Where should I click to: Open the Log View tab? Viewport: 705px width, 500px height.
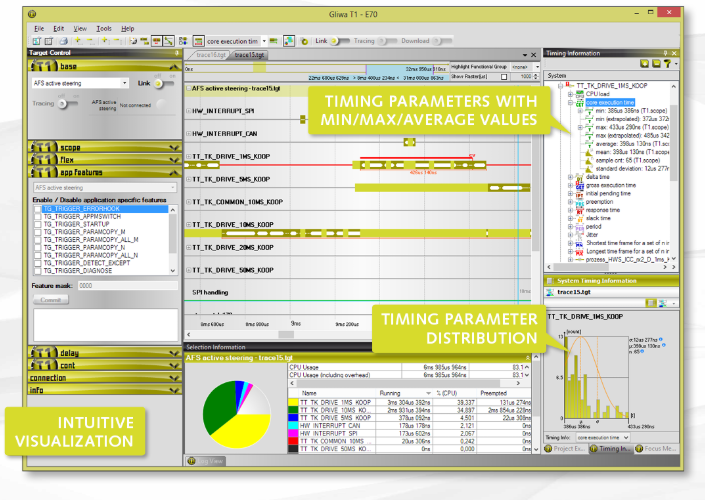[205, 461]
